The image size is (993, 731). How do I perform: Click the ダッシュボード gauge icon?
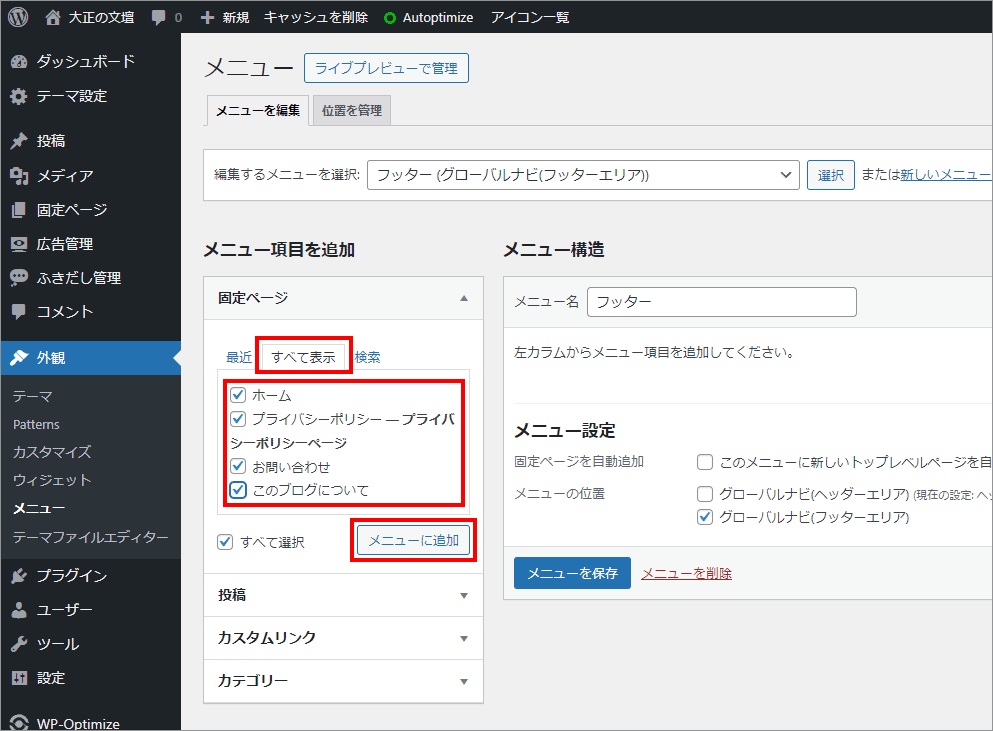pos(20,61)
